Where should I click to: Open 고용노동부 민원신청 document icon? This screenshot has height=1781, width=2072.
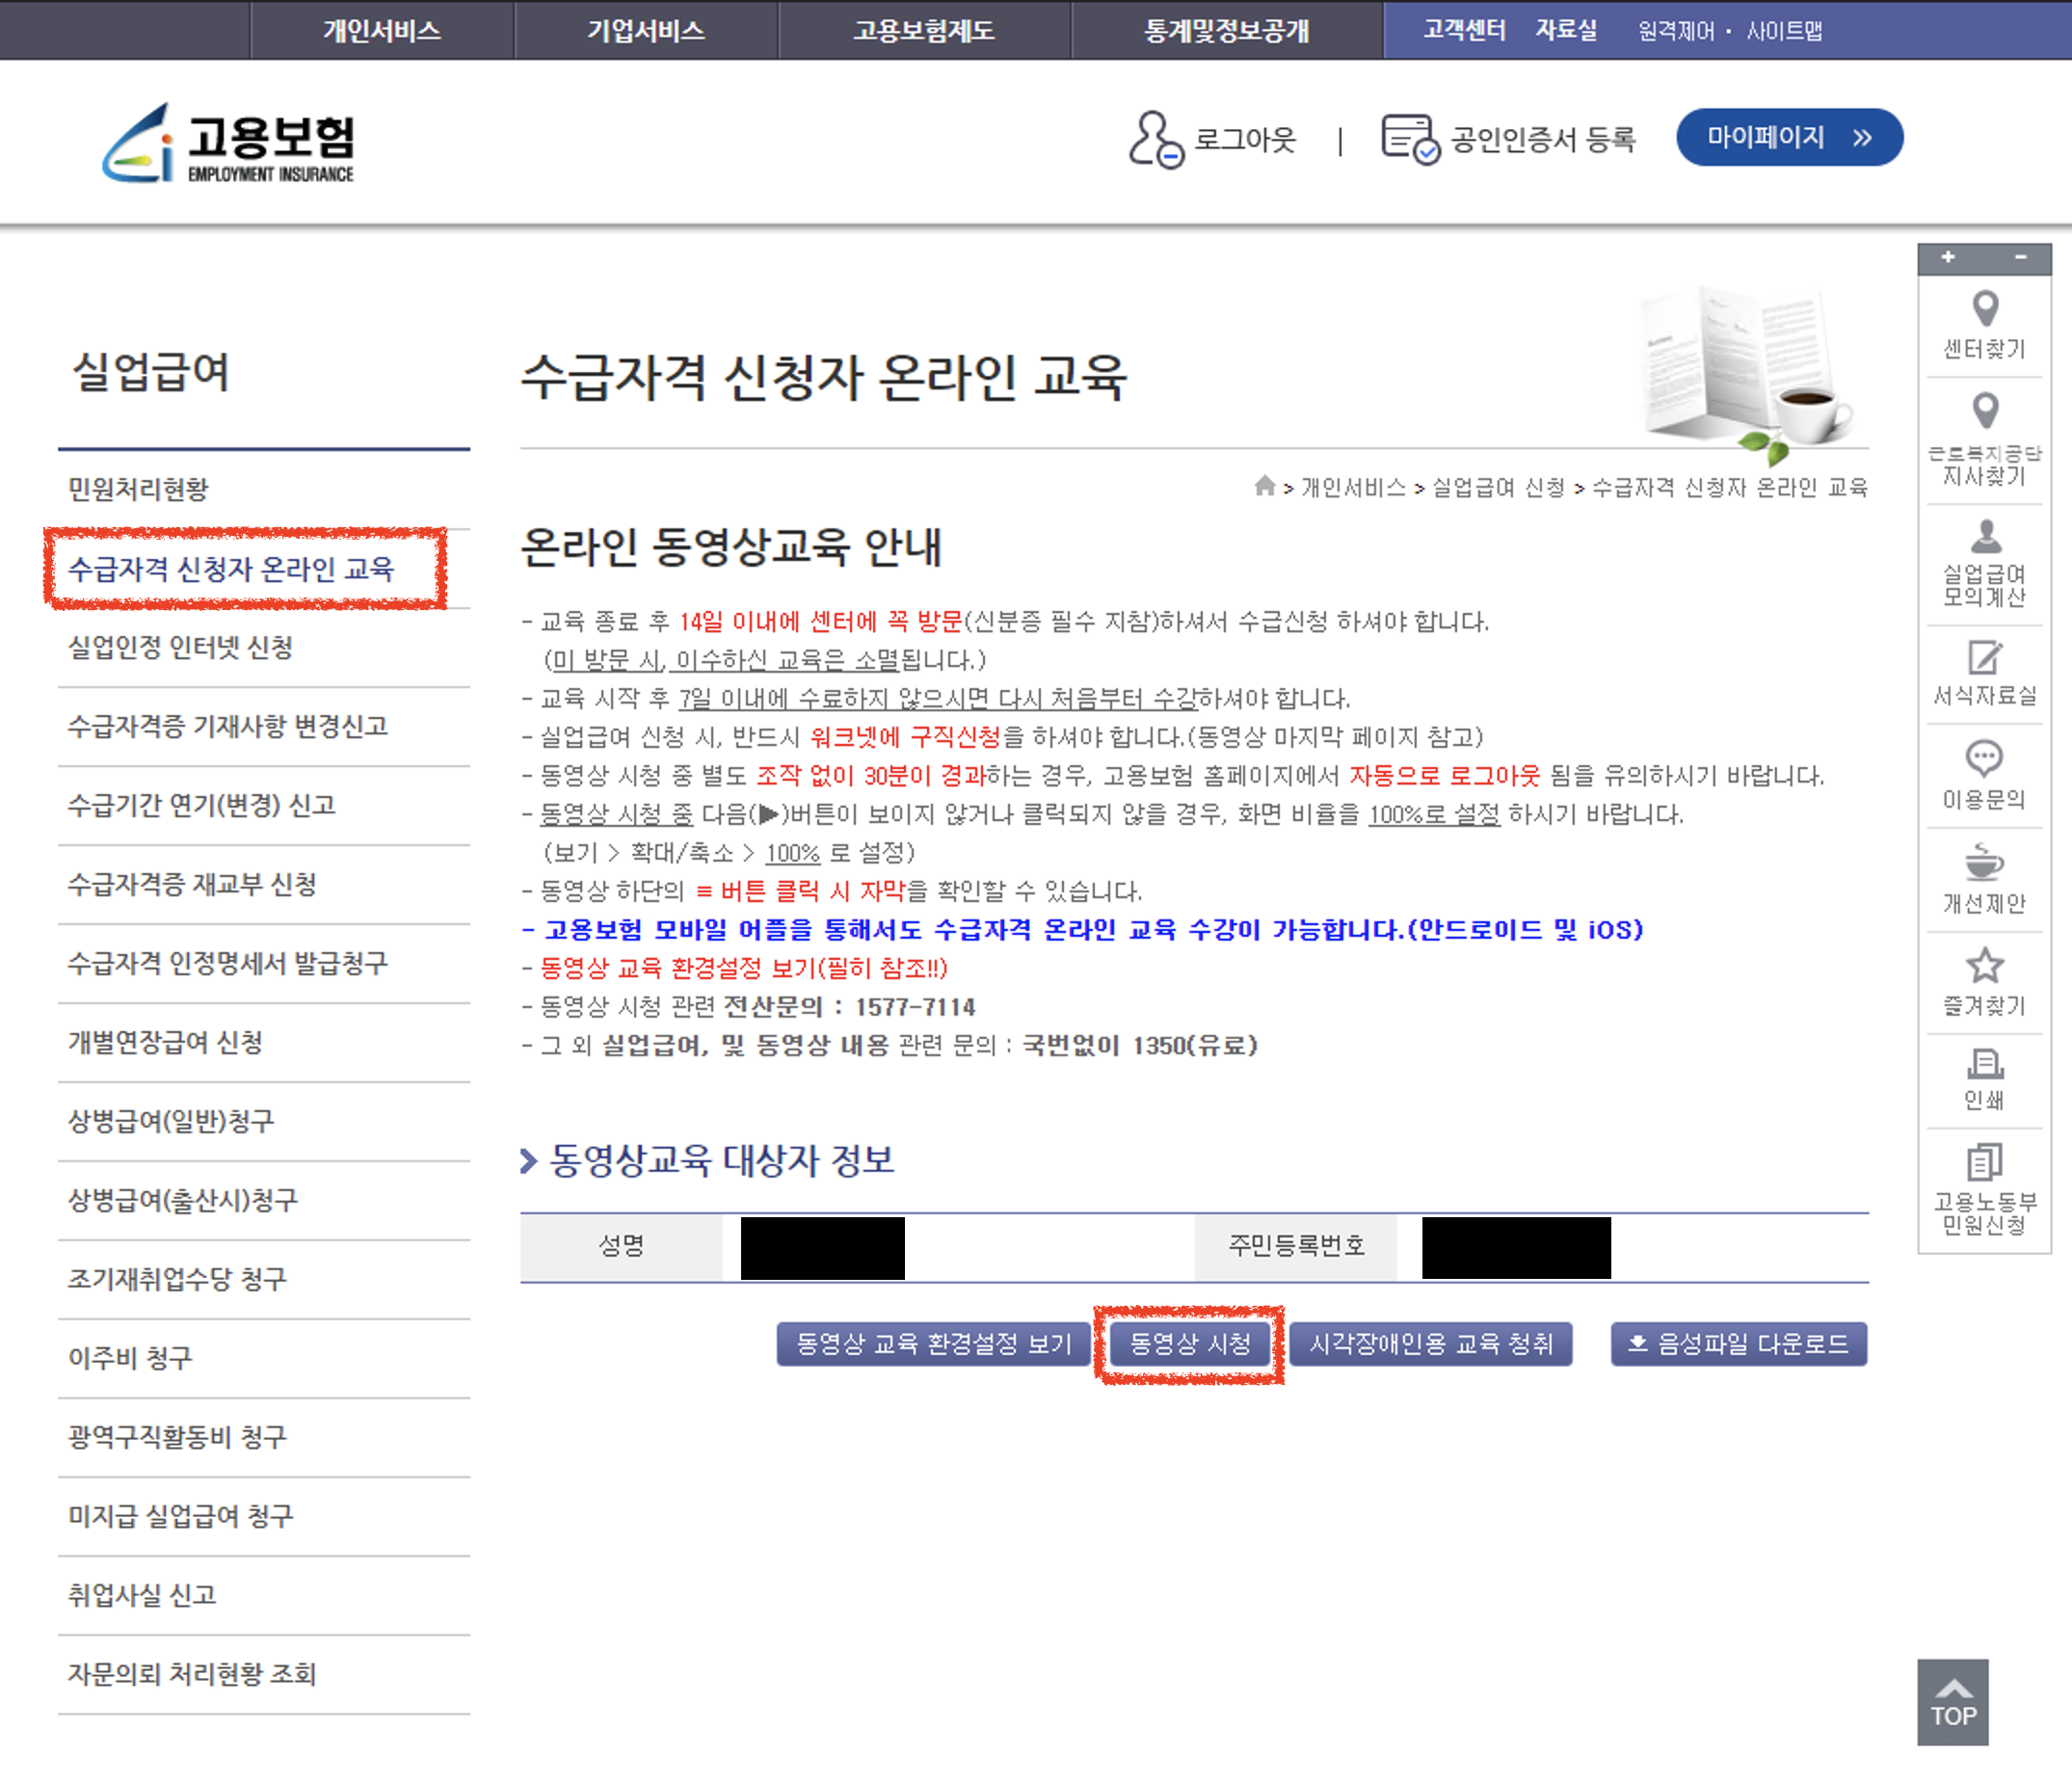point(1984,1162)
